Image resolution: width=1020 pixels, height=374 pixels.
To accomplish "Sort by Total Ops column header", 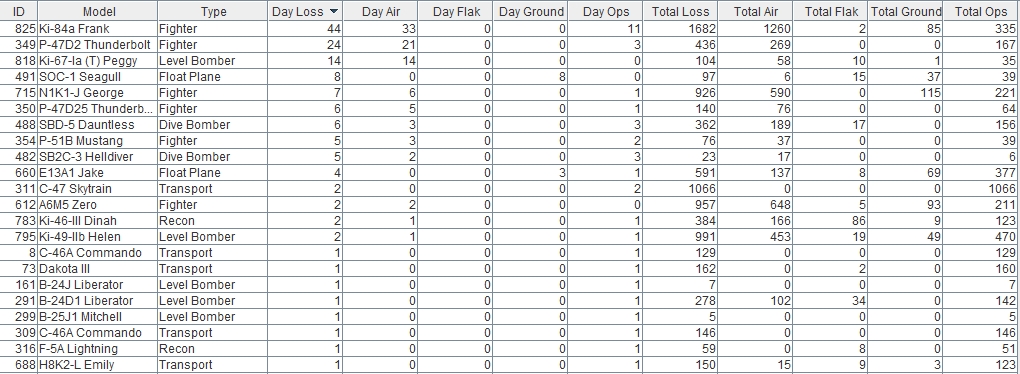I will (x=981, y=11).
